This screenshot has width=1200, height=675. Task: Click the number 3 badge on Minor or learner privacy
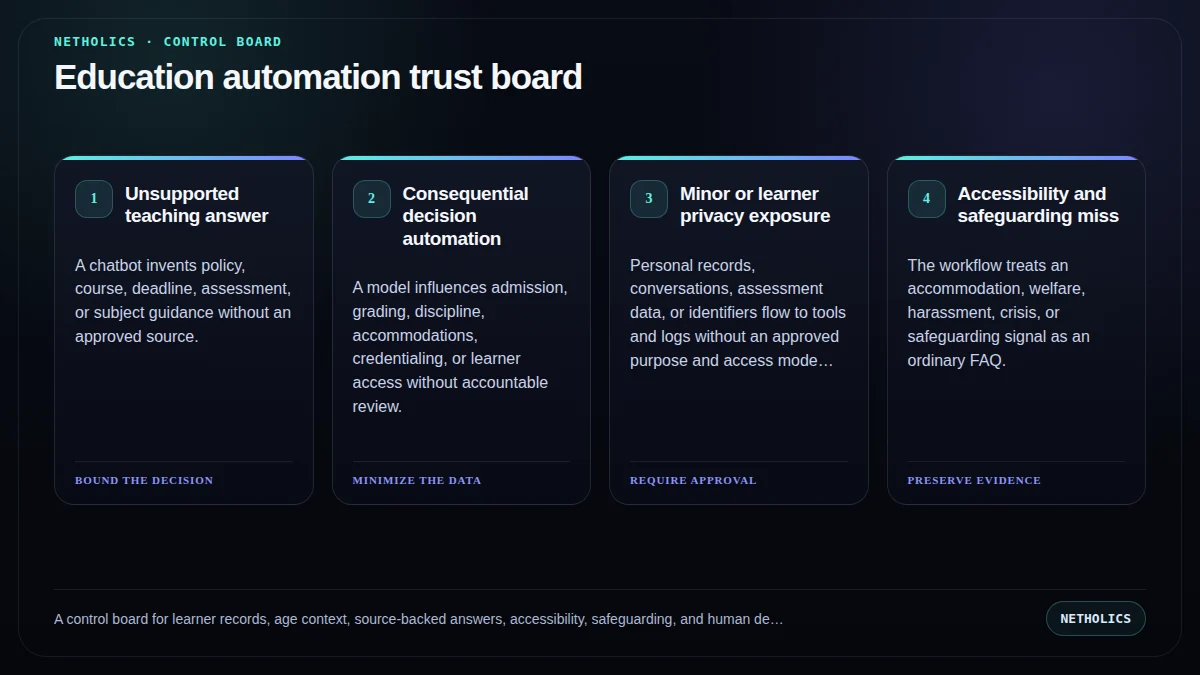[649, 198]
